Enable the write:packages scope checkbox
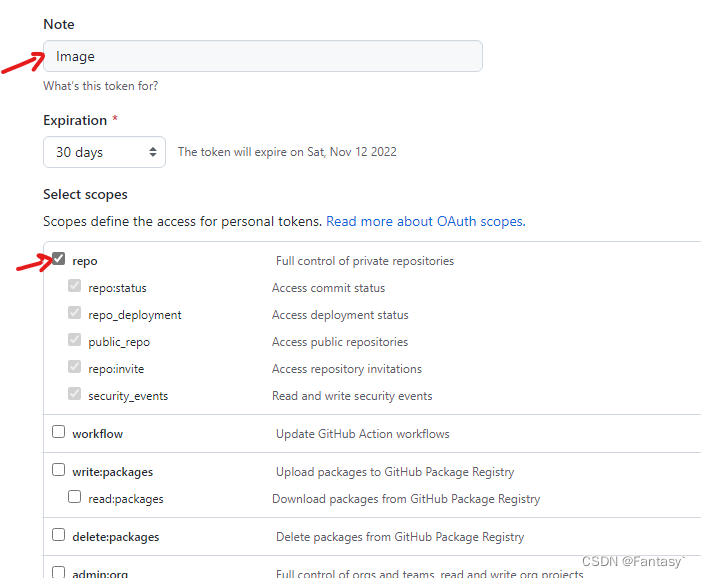 pyautogui.click(x=59, y=470)
